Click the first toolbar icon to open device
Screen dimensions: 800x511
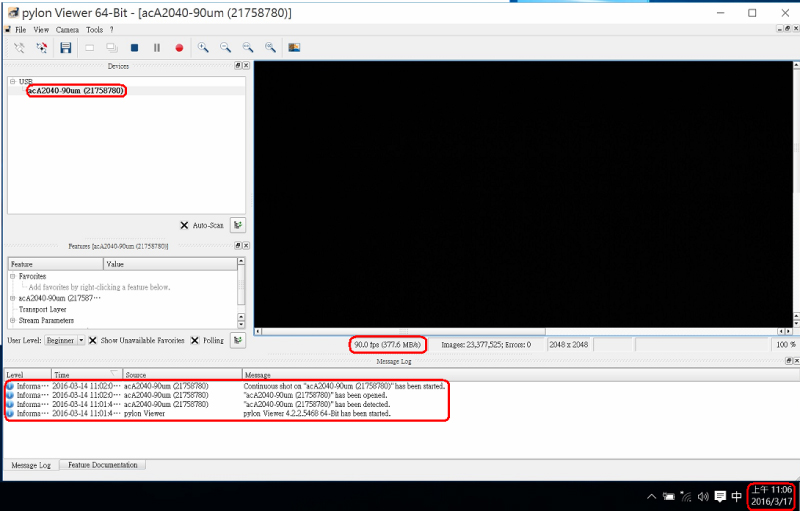(19, 47)
